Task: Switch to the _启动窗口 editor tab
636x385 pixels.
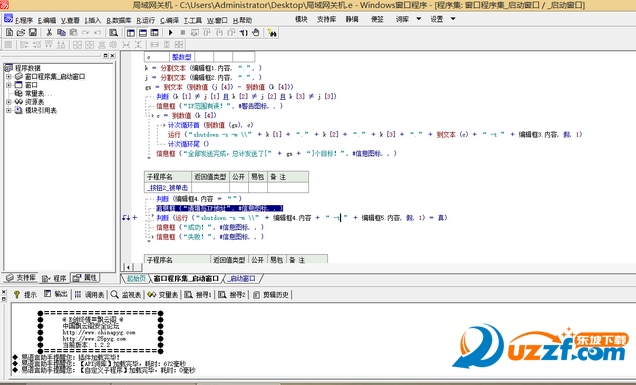Action: click(242, 278)
